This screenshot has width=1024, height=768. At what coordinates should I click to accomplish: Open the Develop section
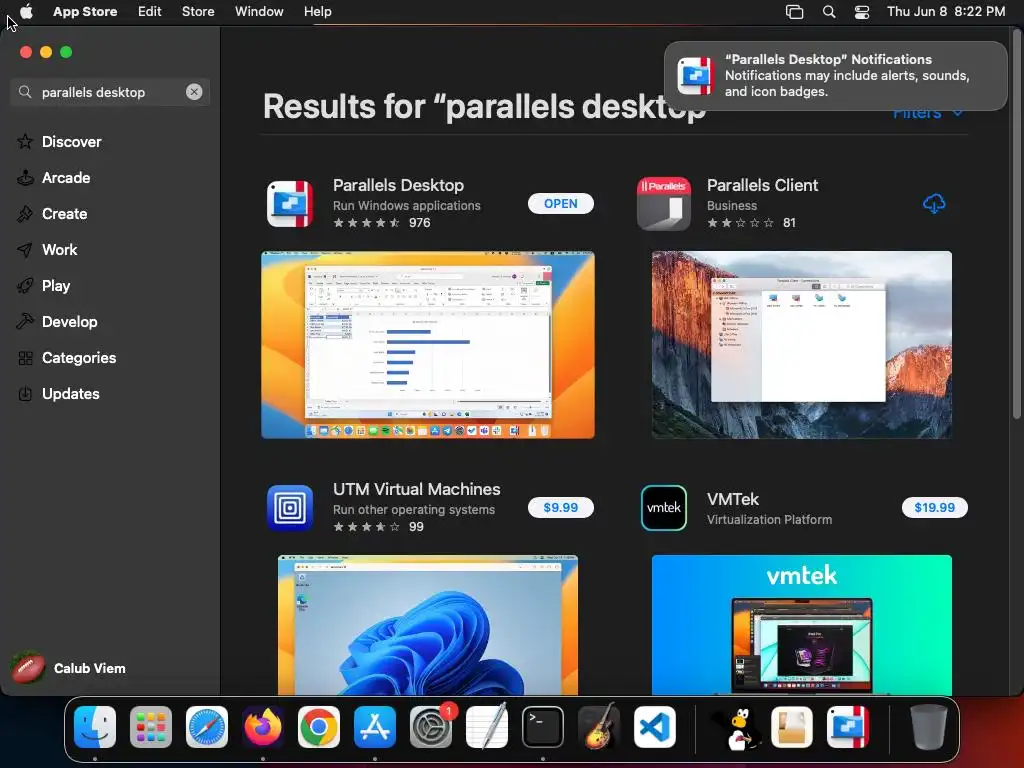pos(69,321)
